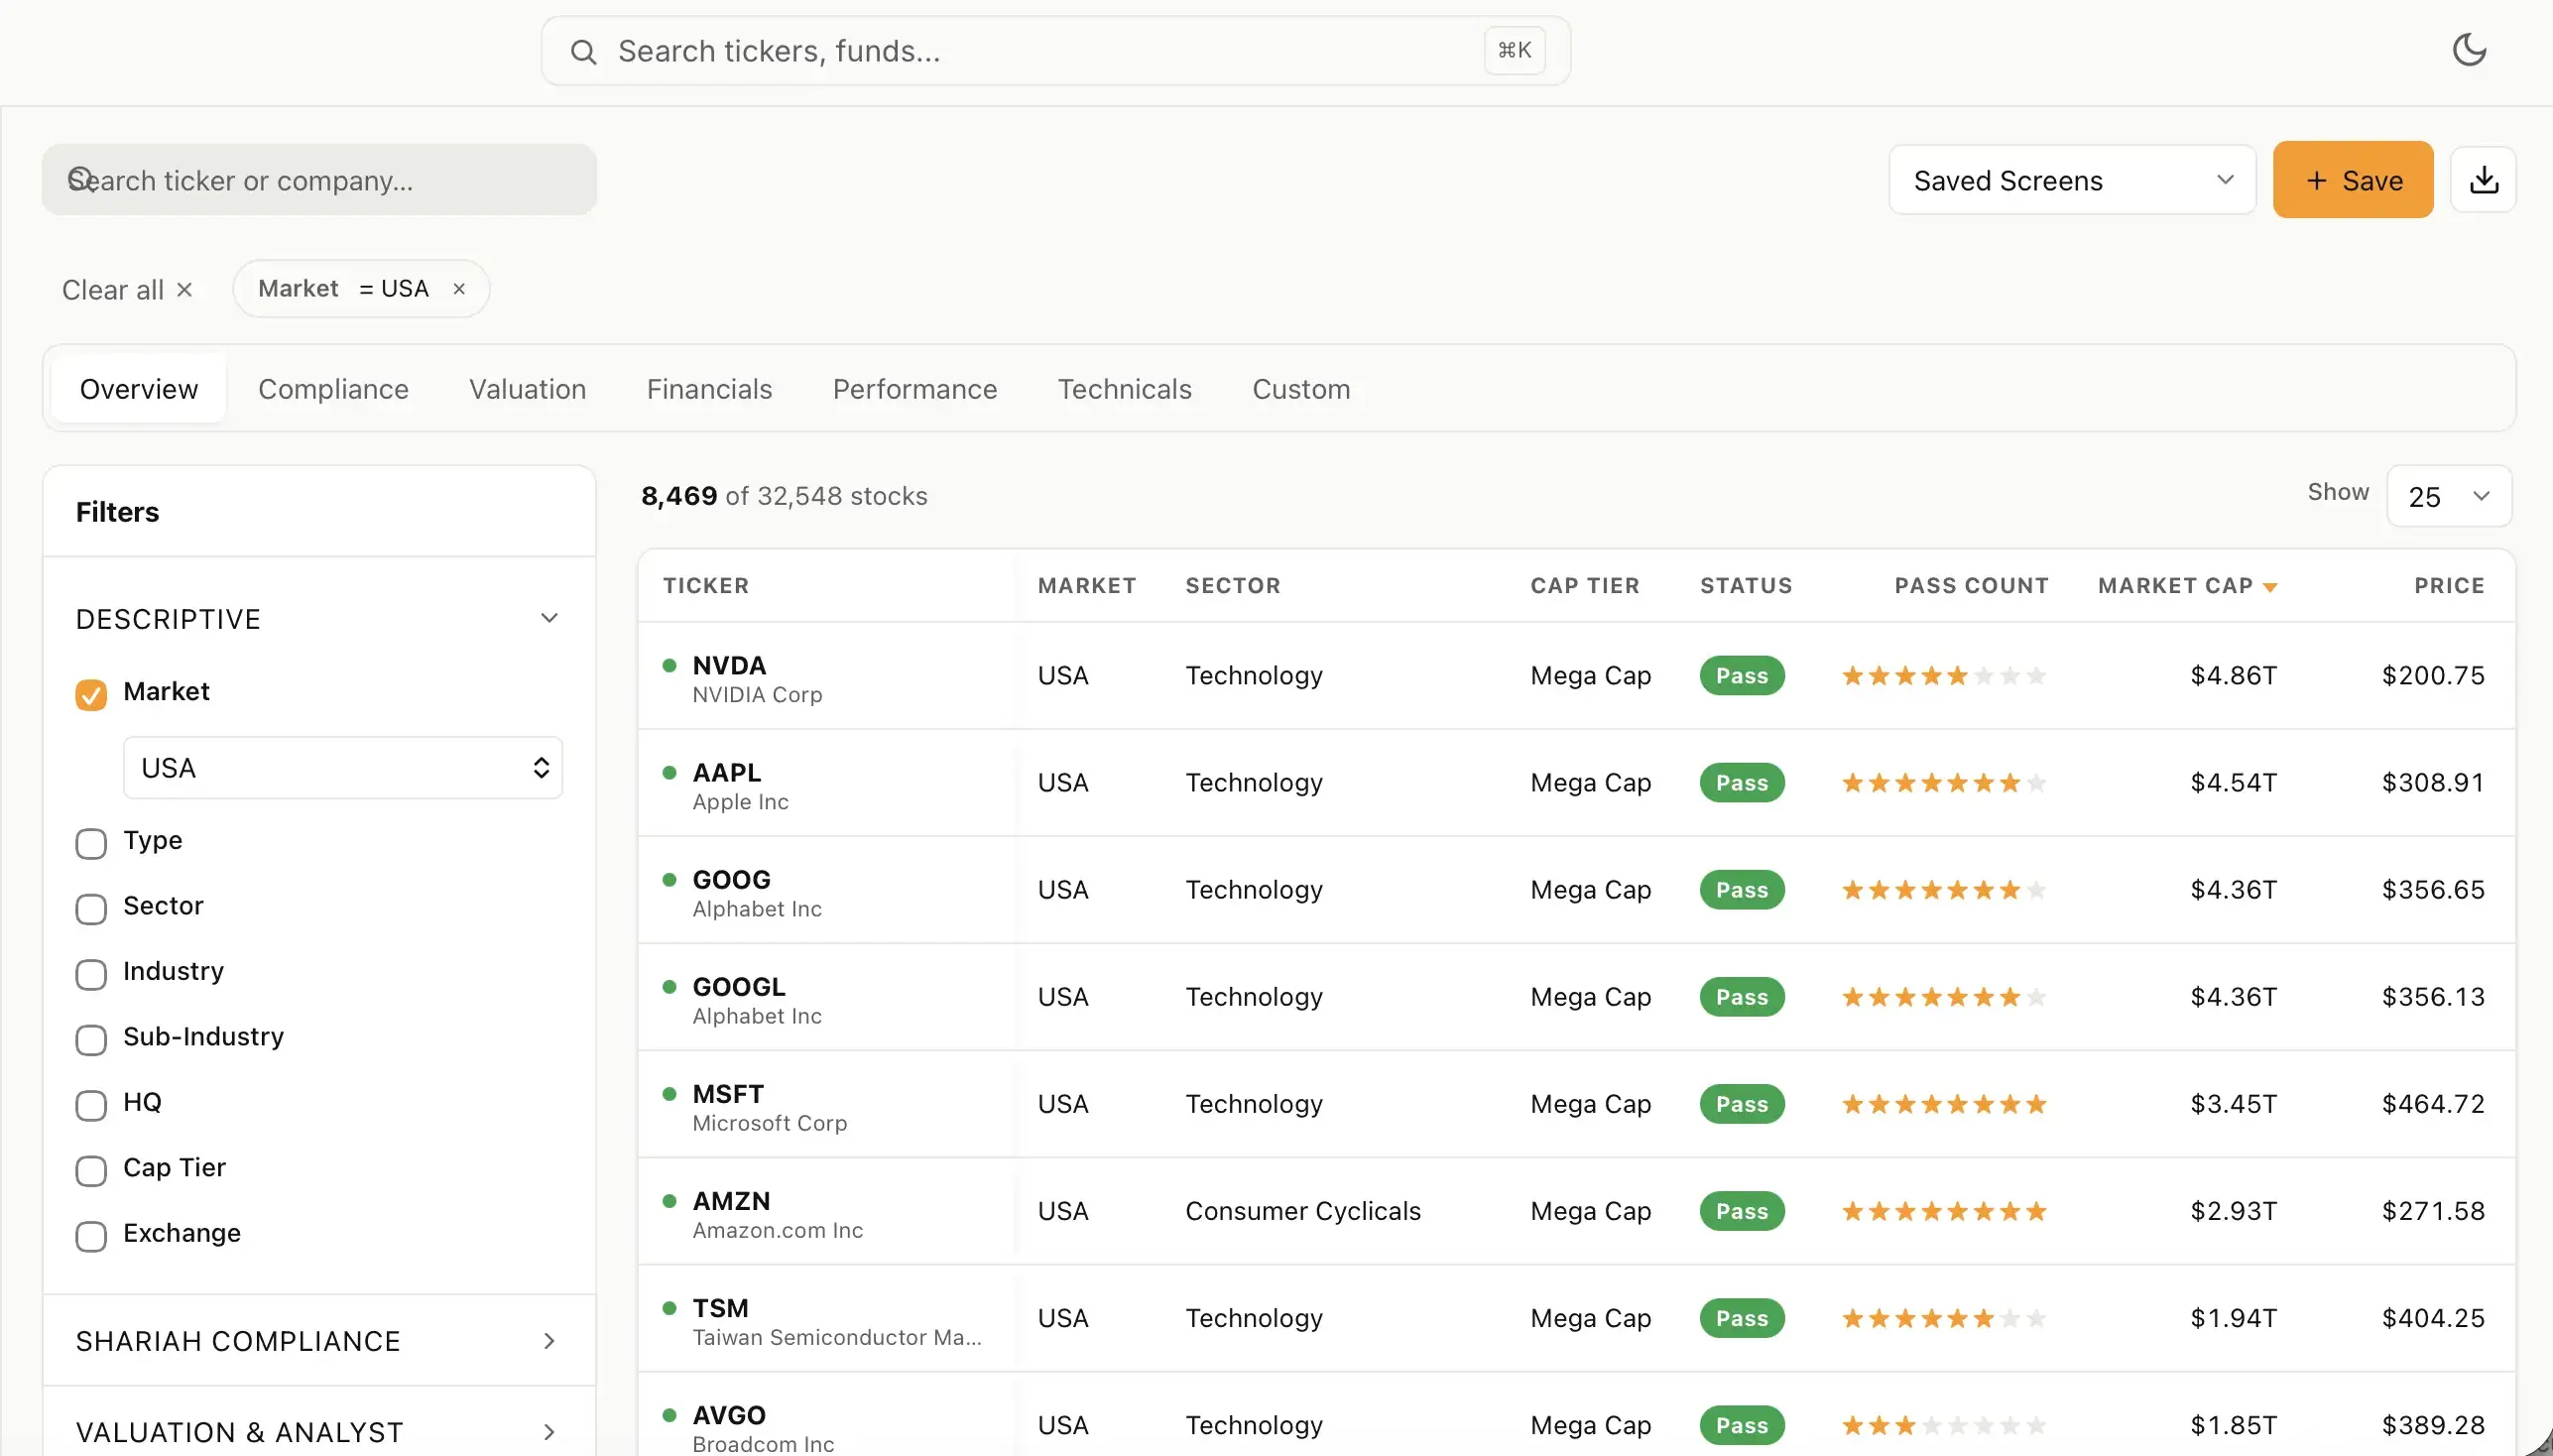The height and width of the screenshot is (1456, 2553).
Task: Click the ⌘K shortcut badge
Action: click(x=1514, y=50)
